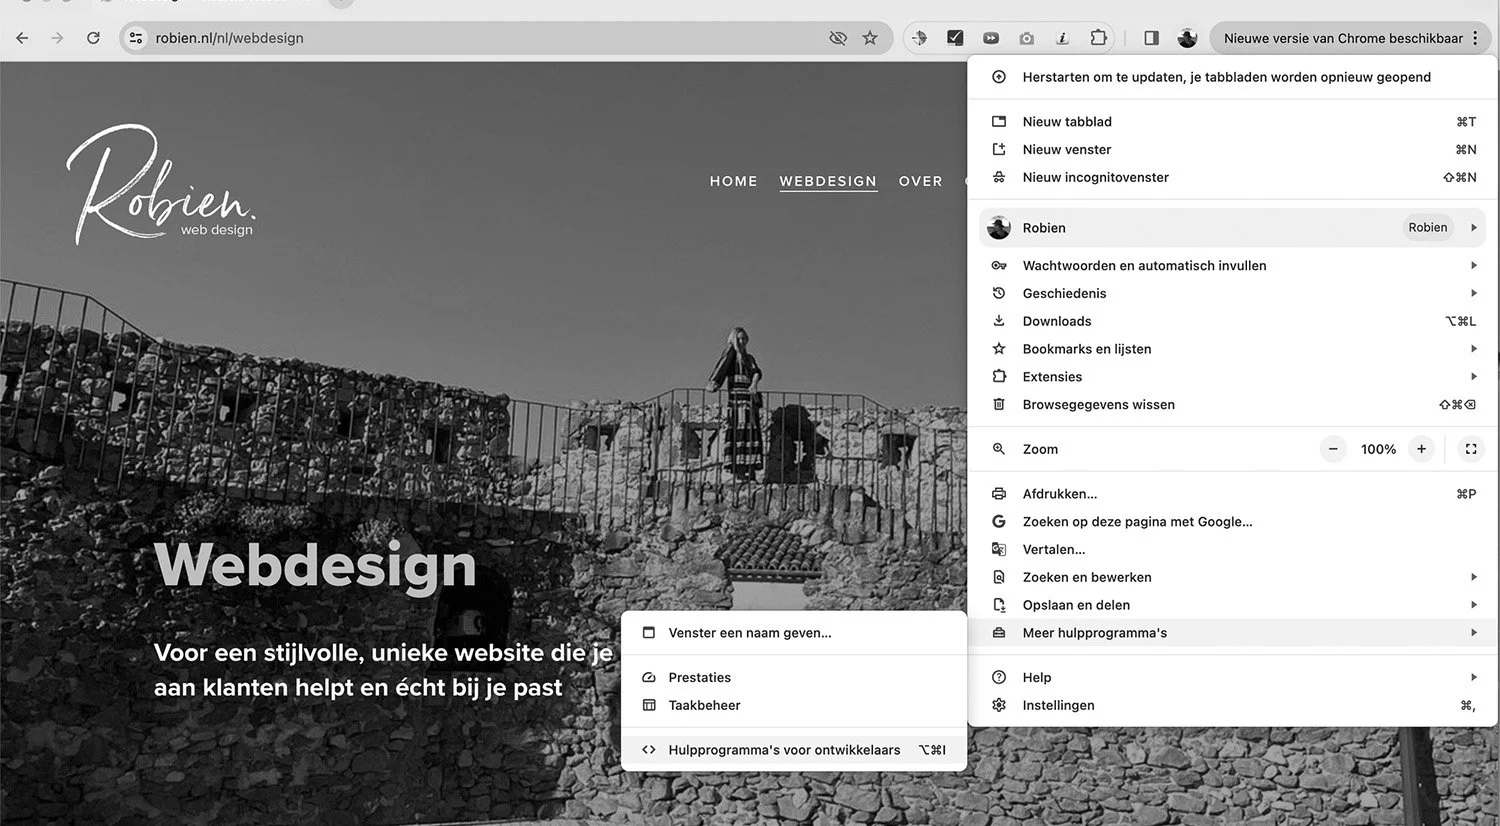Screen dimensions: 1500x826
Task: Select Nieuw incognitovenster
Action: [1096, 177]
